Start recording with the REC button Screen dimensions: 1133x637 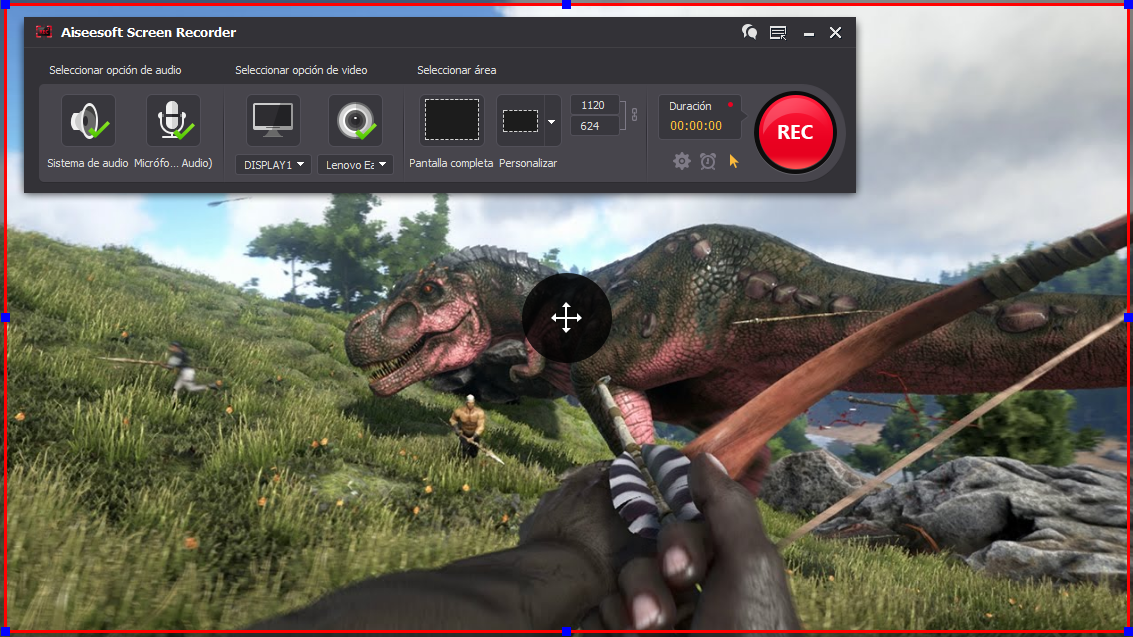coord(795,132)
